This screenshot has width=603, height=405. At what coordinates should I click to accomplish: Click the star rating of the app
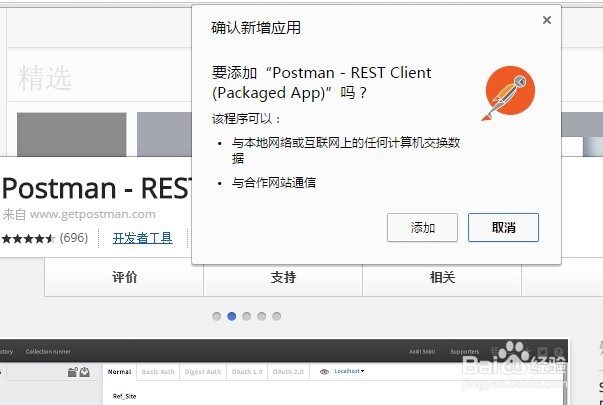pyautogui.click(x=28, y=238)
